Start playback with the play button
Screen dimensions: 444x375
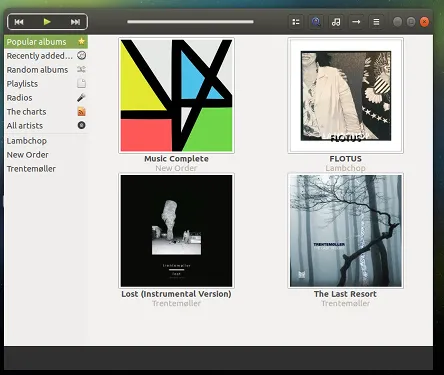pos(47,22)
